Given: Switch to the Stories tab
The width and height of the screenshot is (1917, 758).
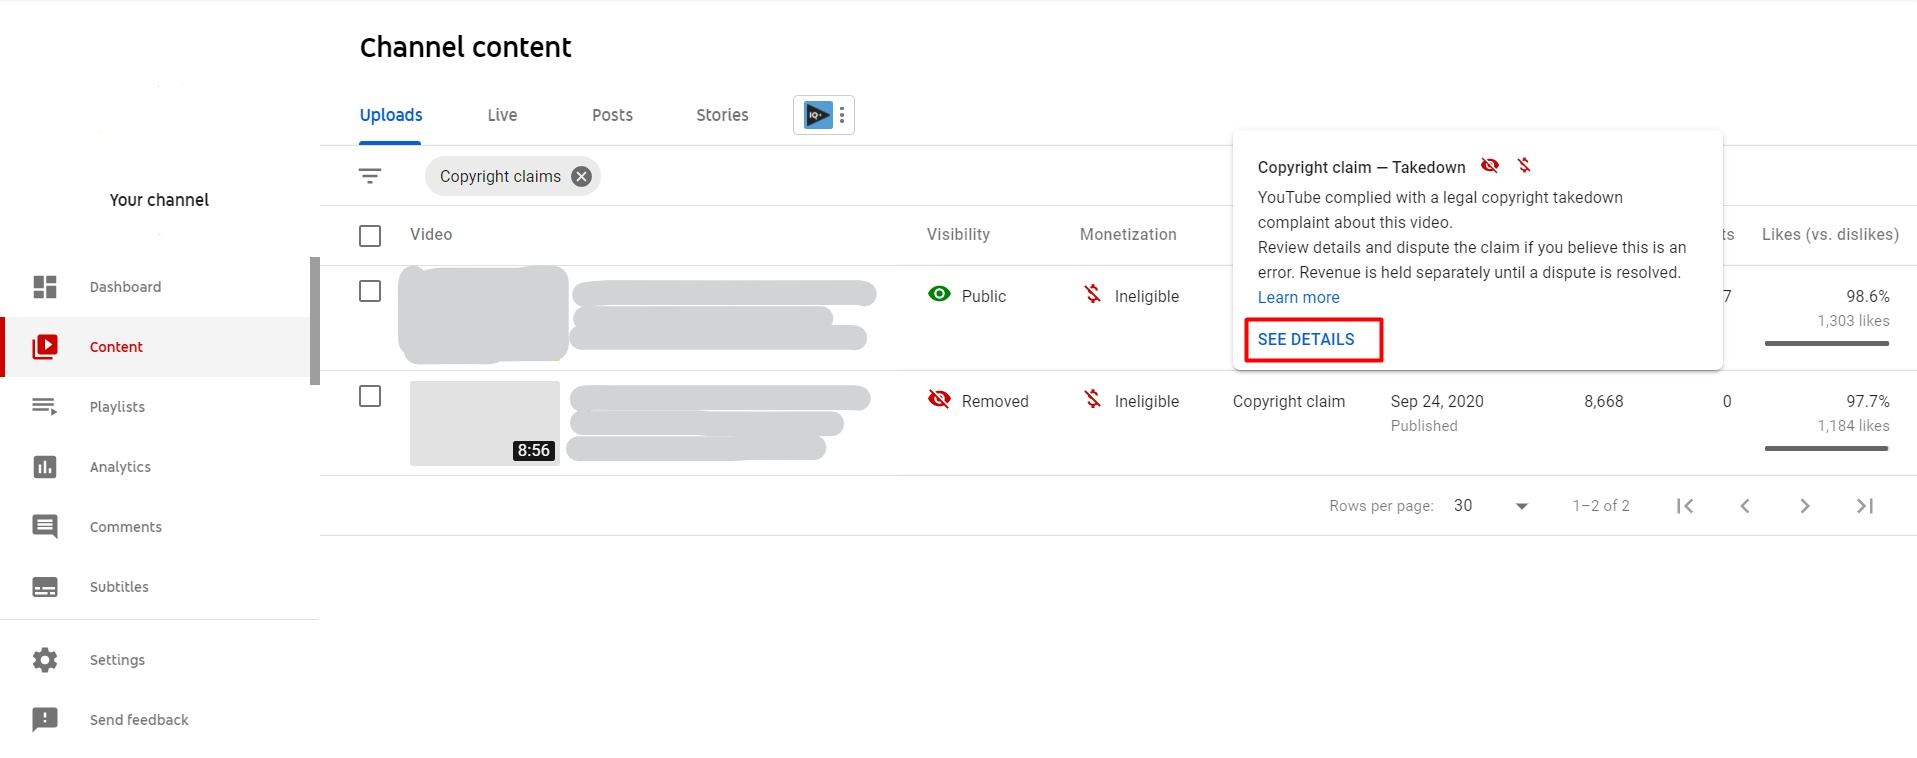Looking at the screenshot, I should click(x=722, y=115).
